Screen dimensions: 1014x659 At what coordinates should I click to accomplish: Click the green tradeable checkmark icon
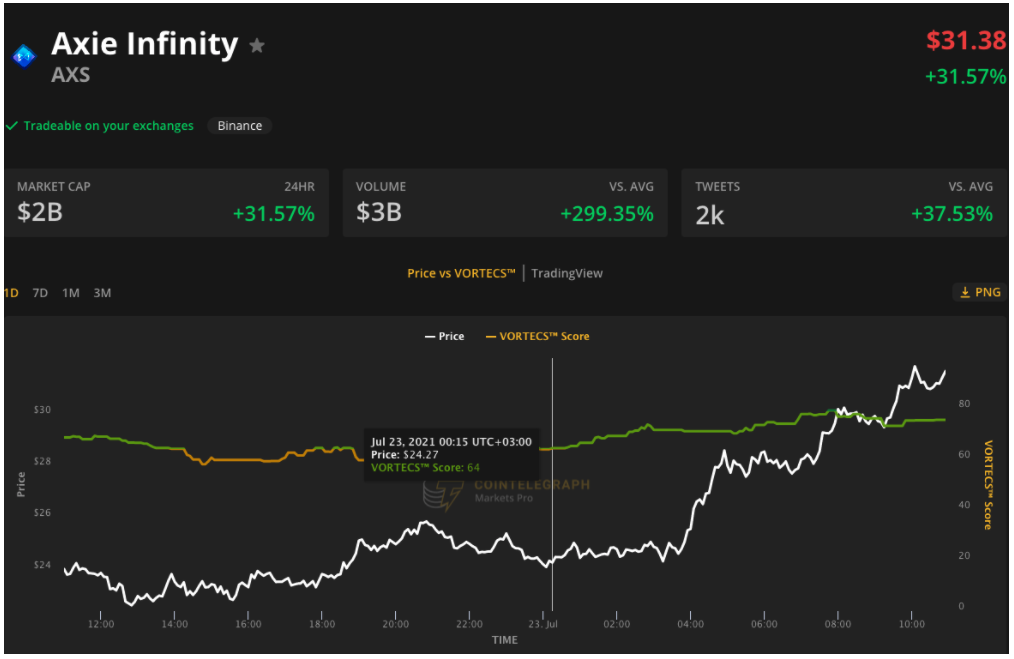12,126
